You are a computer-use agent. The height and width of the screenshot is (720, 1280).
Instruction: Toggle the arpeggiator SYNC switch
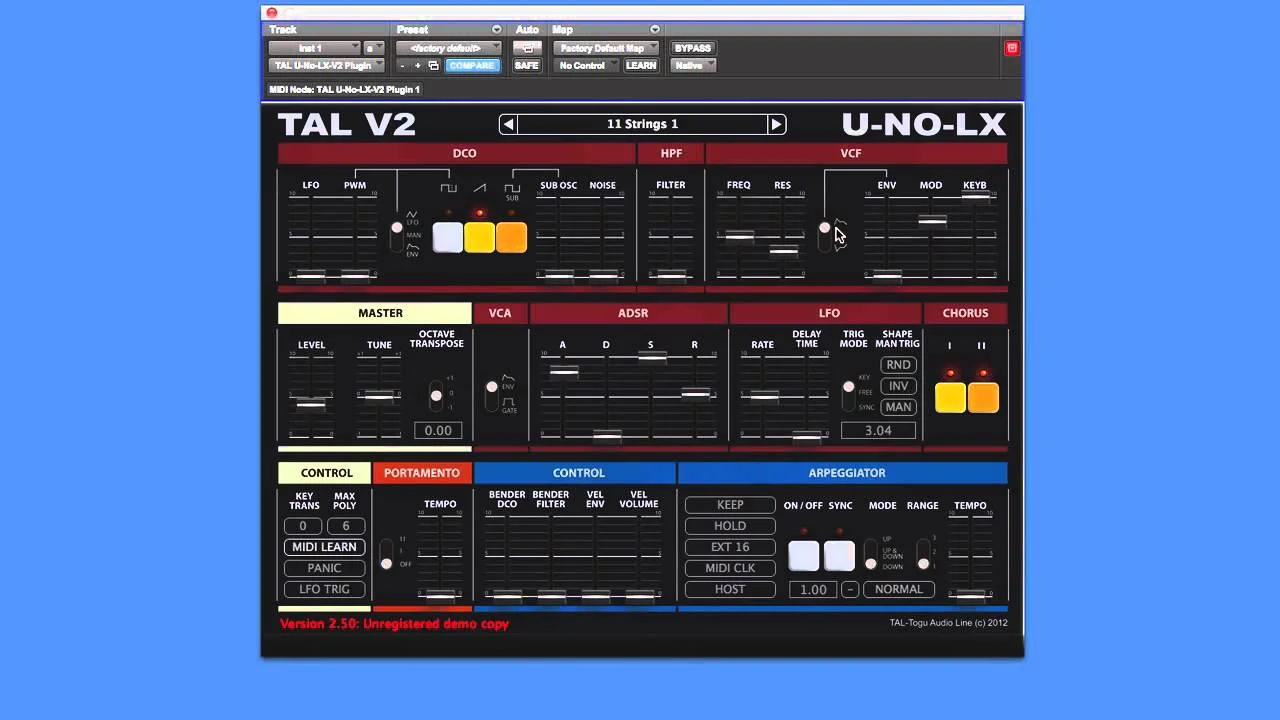[839, 555]
